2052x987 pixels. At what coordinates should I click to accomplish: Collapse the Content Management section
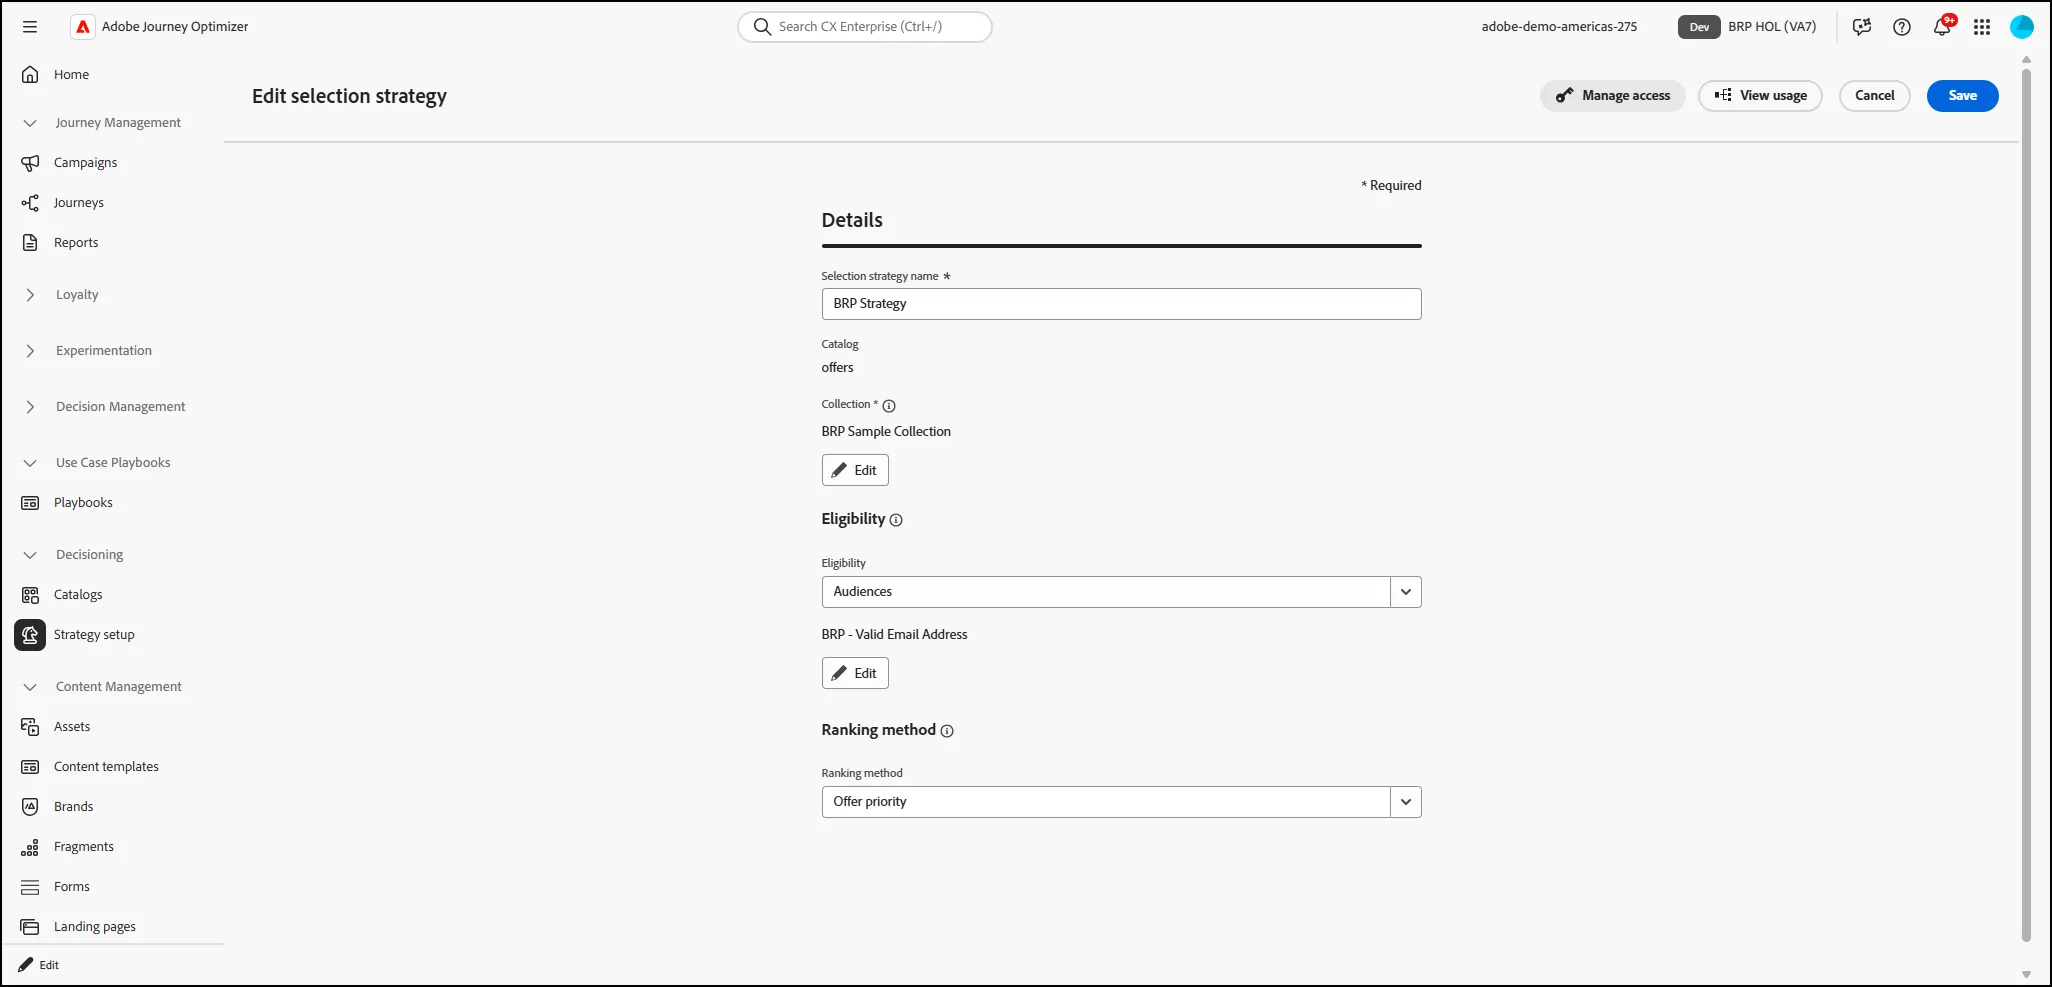(x=30, y=687)
